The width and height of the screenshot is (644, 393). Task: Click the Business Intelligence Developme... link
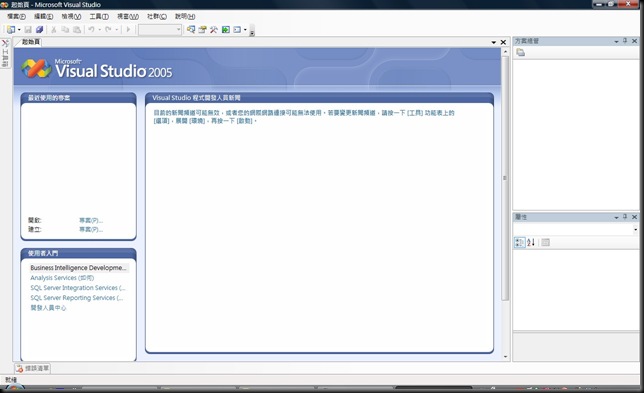point(78,268)
